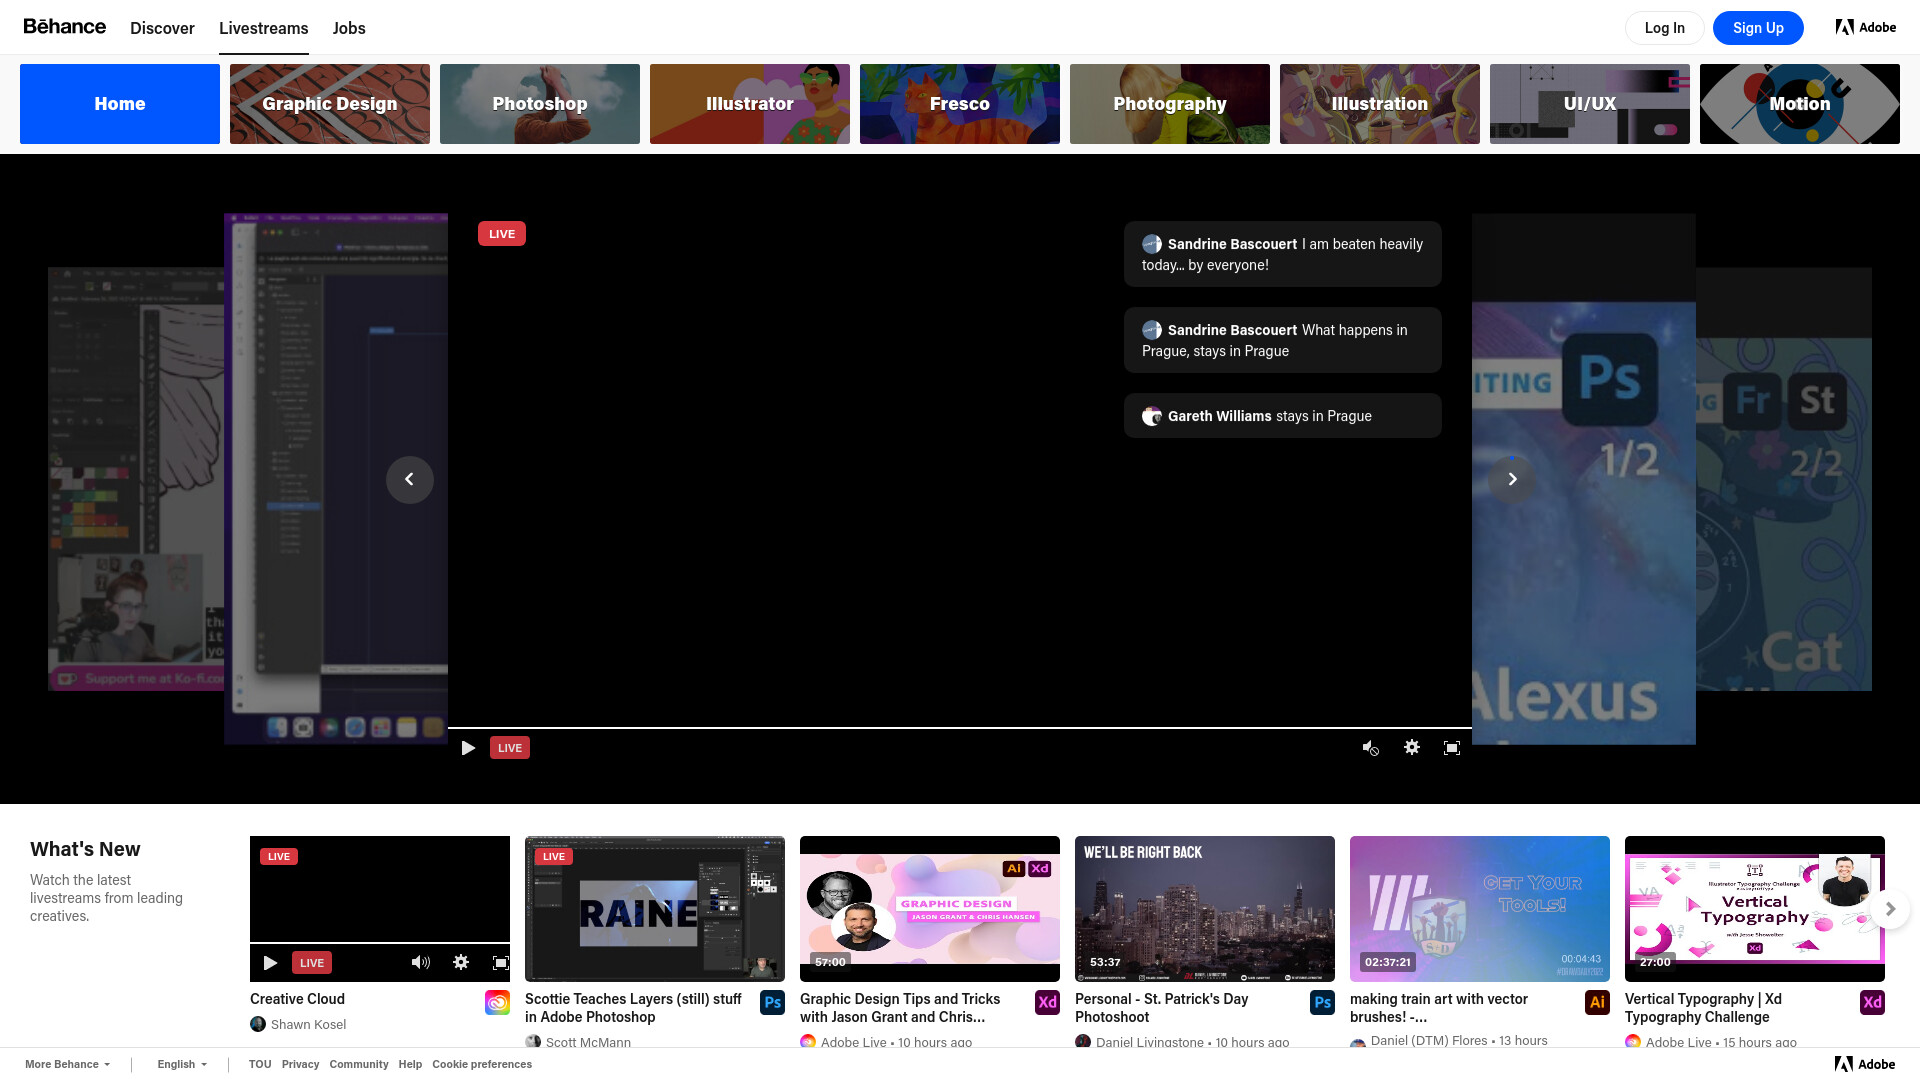Screen dimensions: 1920x1080
Task: Click Sandrine Bascouert avatar in first chat message
Action: (x=1152, y=244)
